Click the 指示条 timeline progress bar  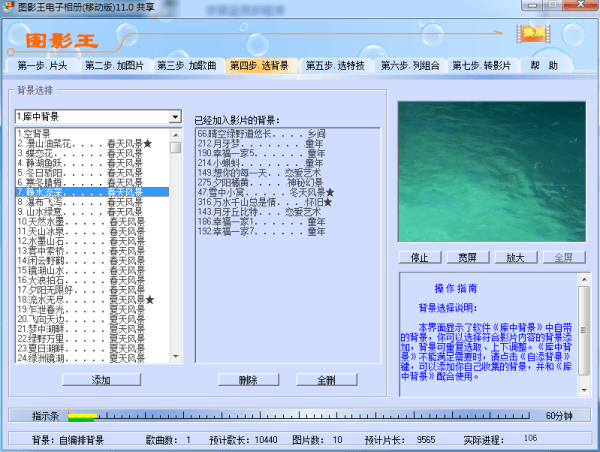click(300, 414)
